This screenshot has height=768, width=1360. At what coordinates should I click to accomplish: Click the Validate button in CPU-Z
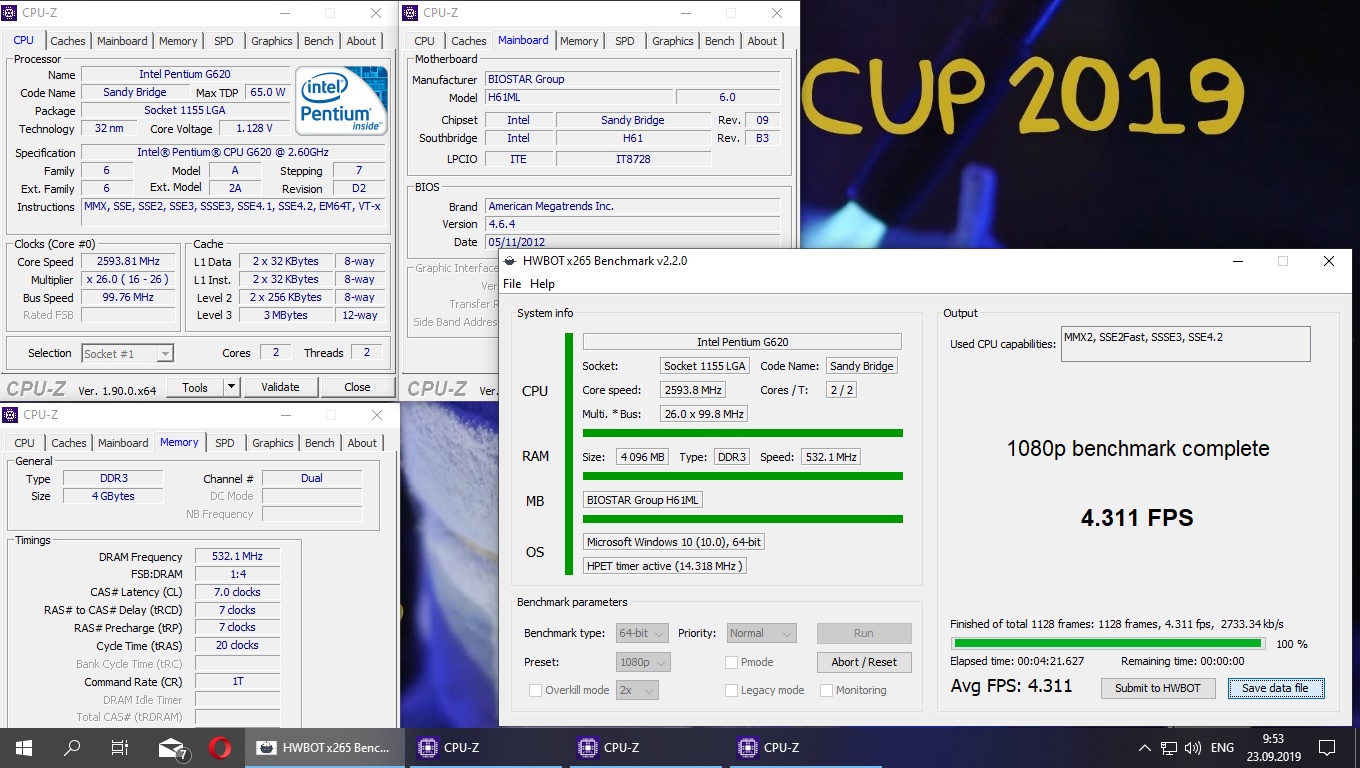point(280,387)
